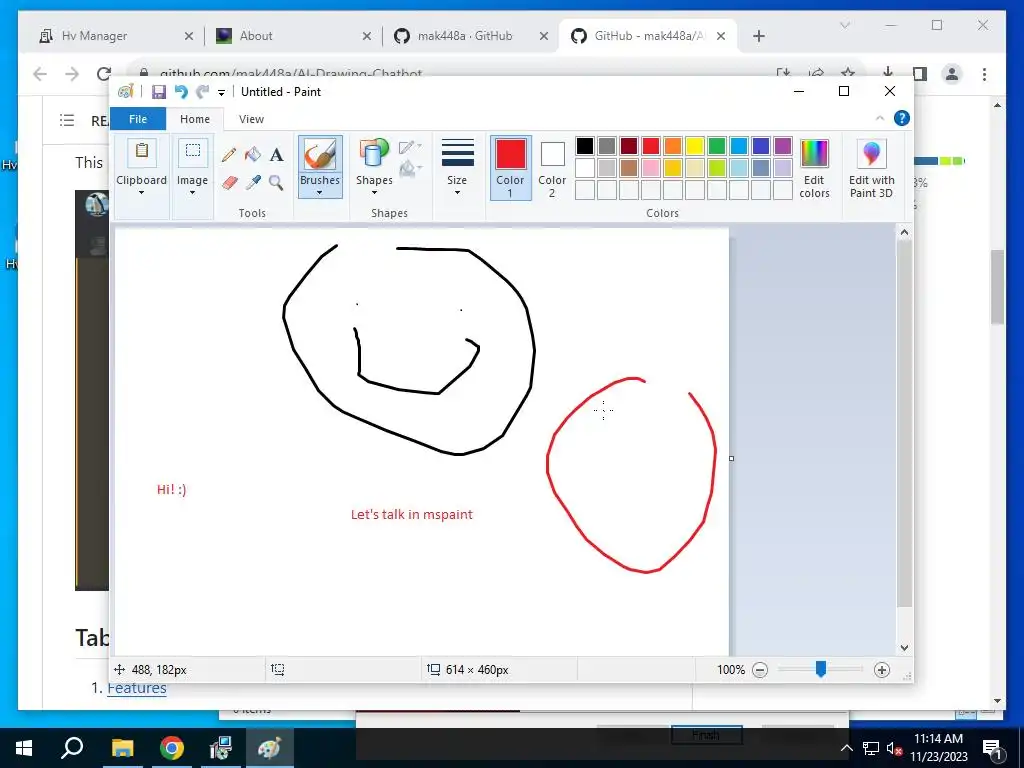Select Color 1 foreground button
The width and height of the screenshot is (1024, 768).
[x=510, y=168]
